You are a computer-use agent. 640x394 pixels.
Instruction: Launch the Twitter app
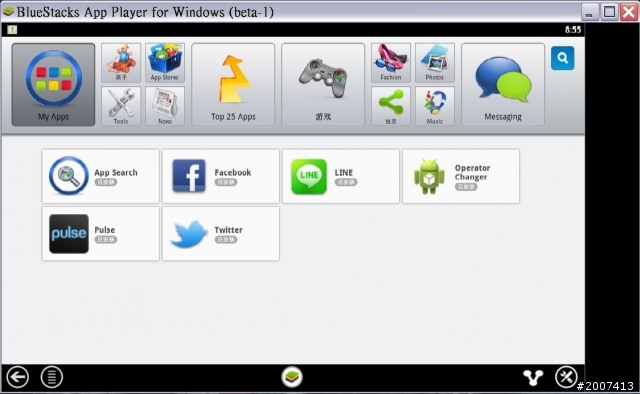[220, 234]
